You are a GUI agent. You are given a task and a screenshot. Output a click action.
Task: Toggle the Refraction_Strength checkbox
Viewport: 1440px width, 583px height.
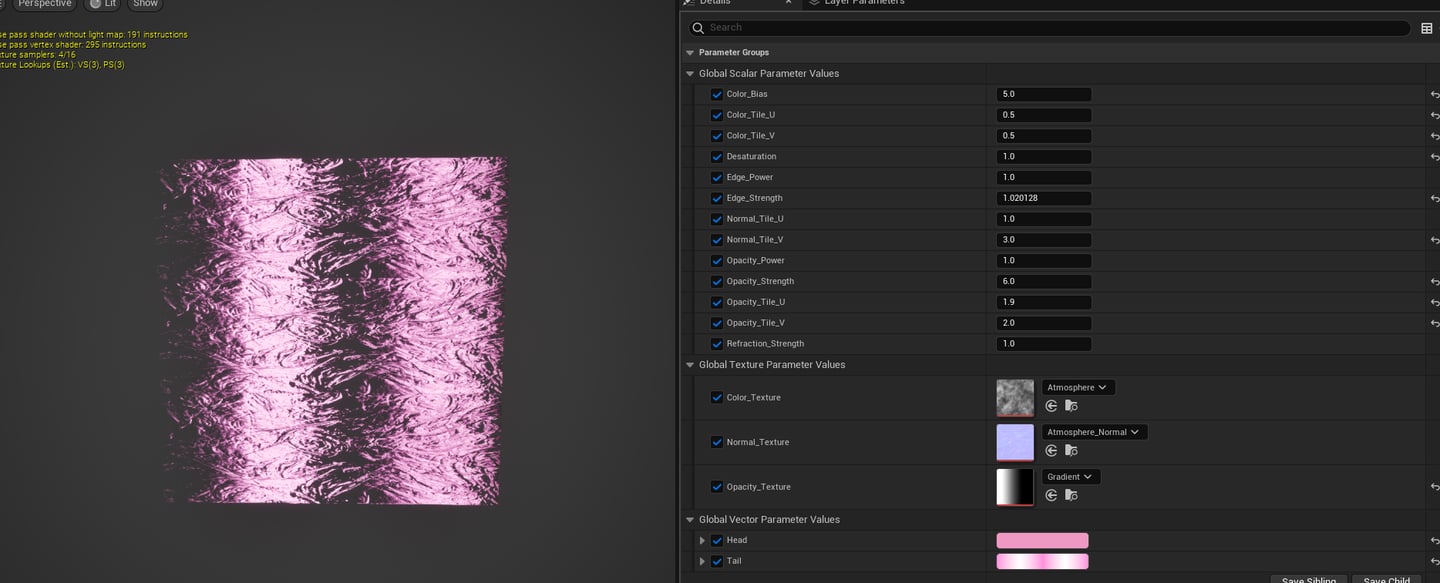click(x=716, y=344)
